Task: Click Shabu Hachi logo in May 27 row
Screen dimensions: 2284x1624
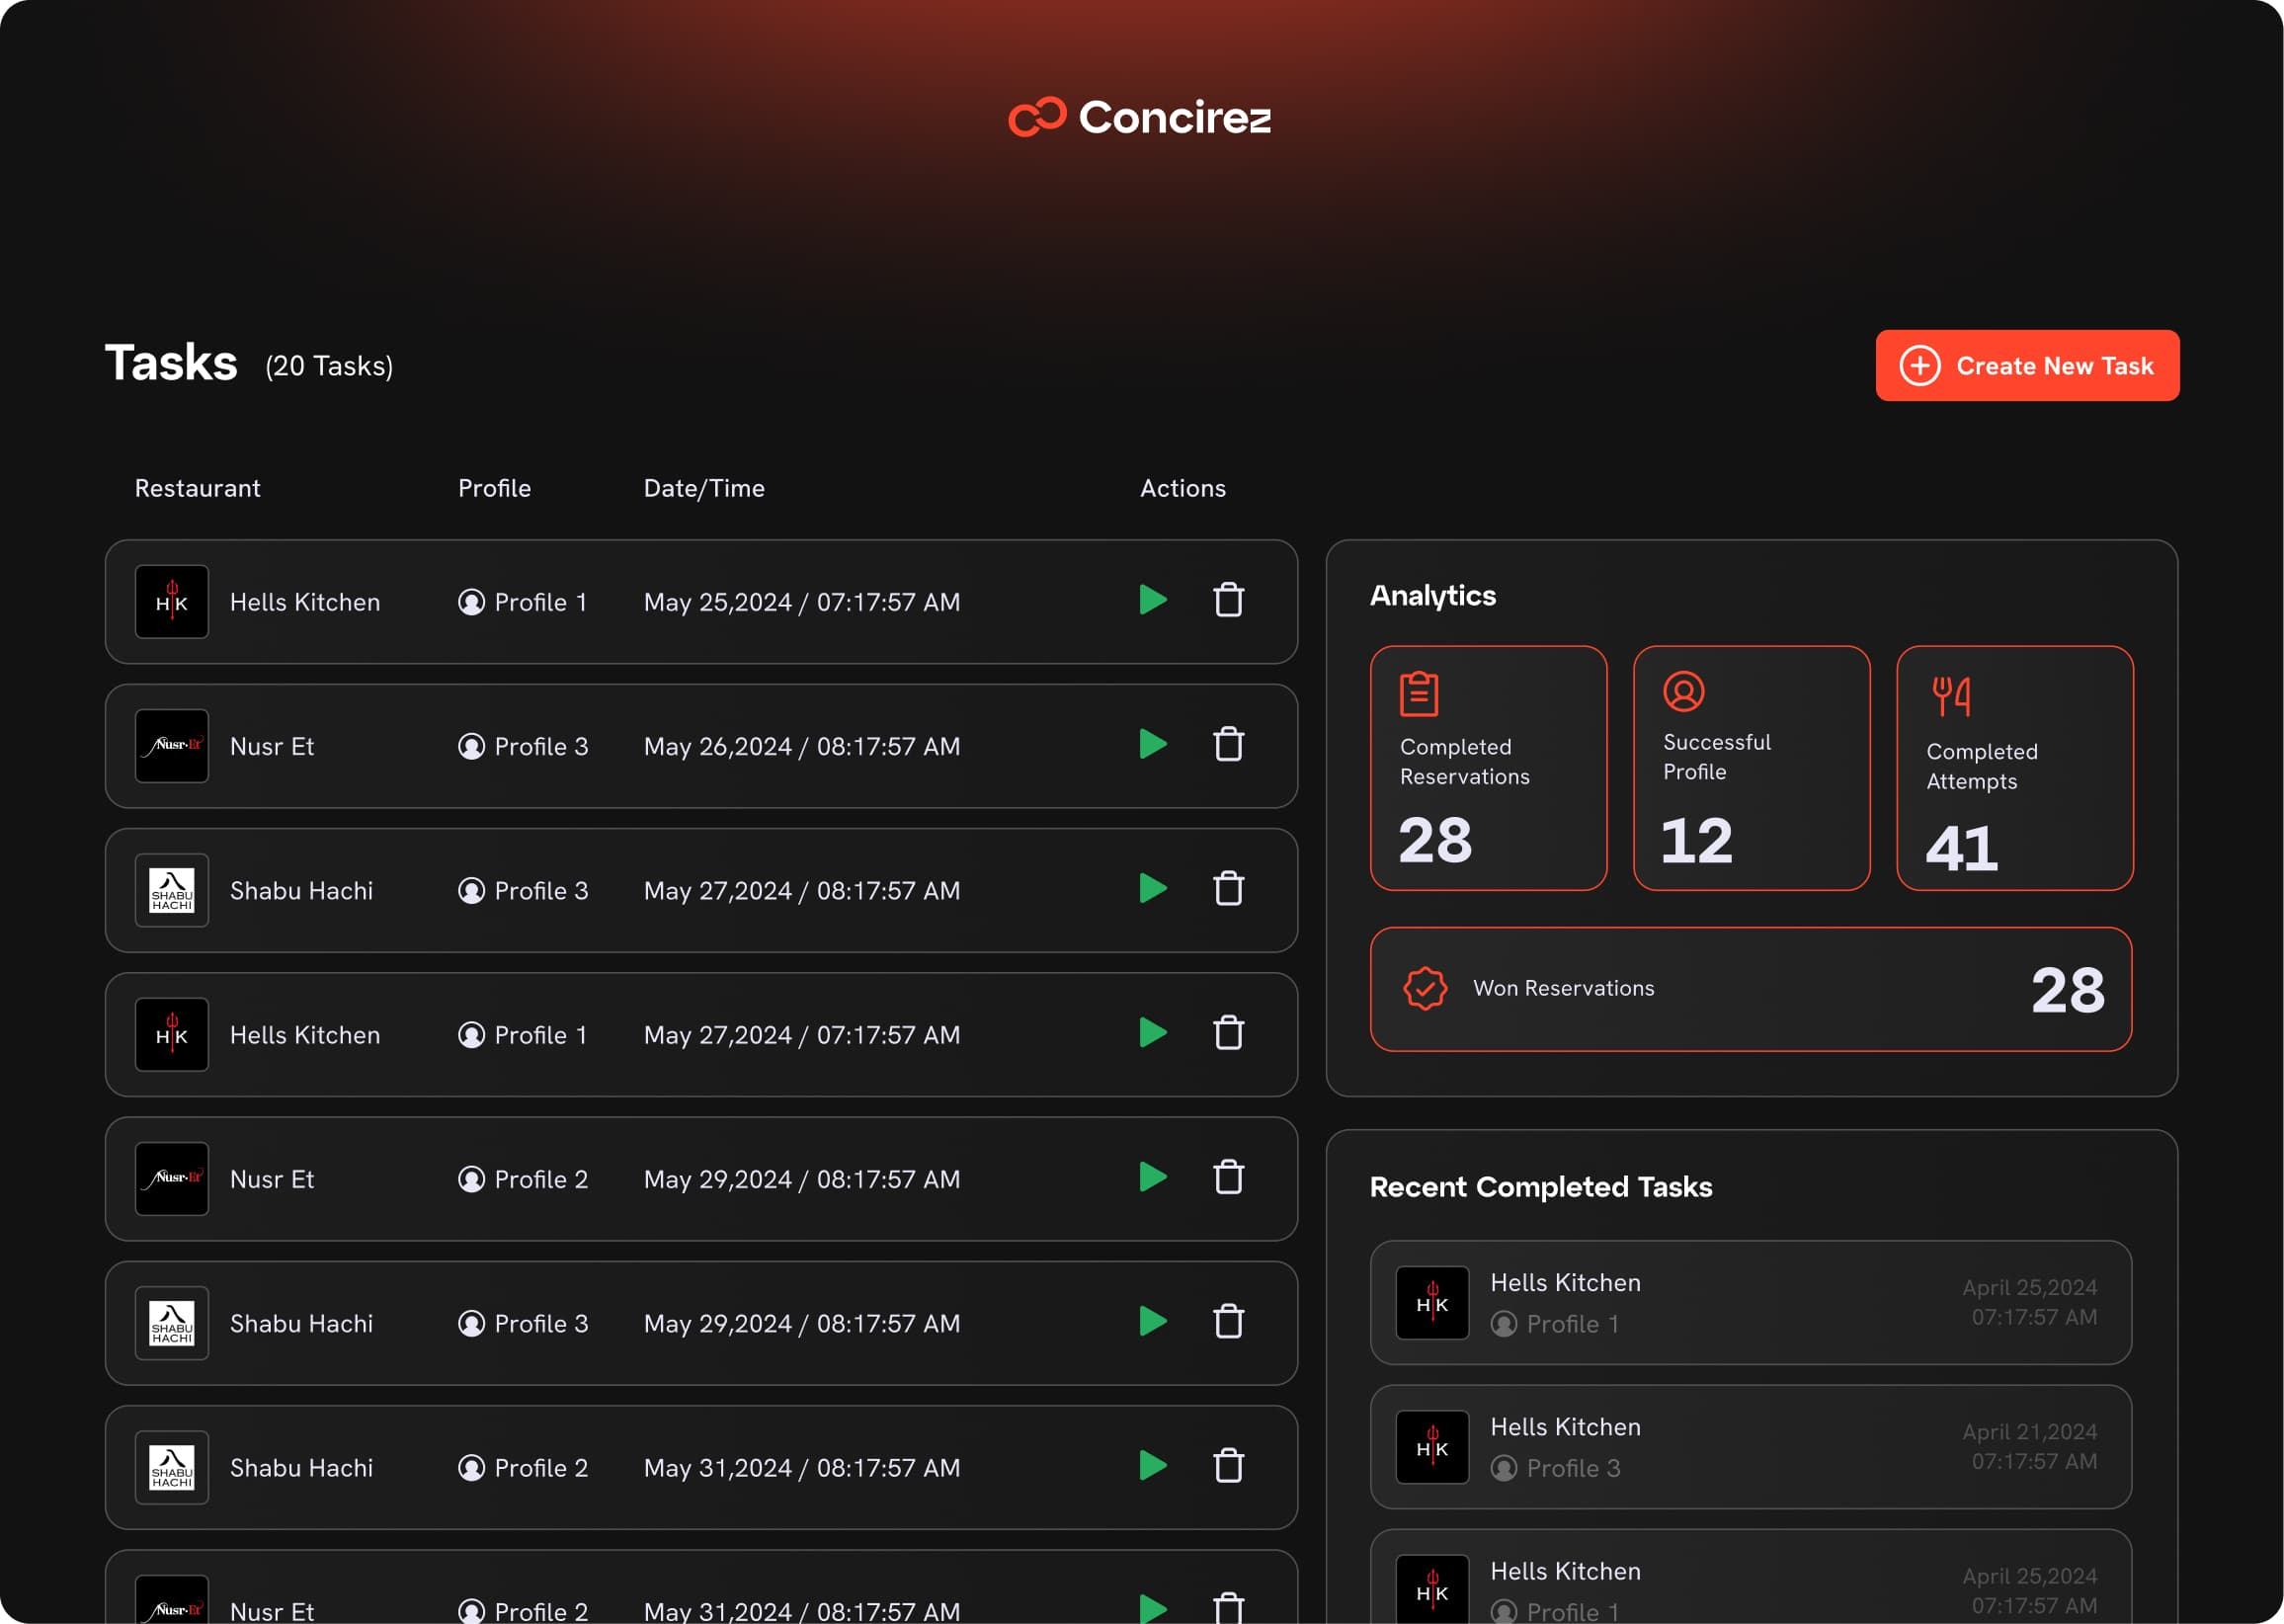Action: pyautogui.click(x=172, y=890)
